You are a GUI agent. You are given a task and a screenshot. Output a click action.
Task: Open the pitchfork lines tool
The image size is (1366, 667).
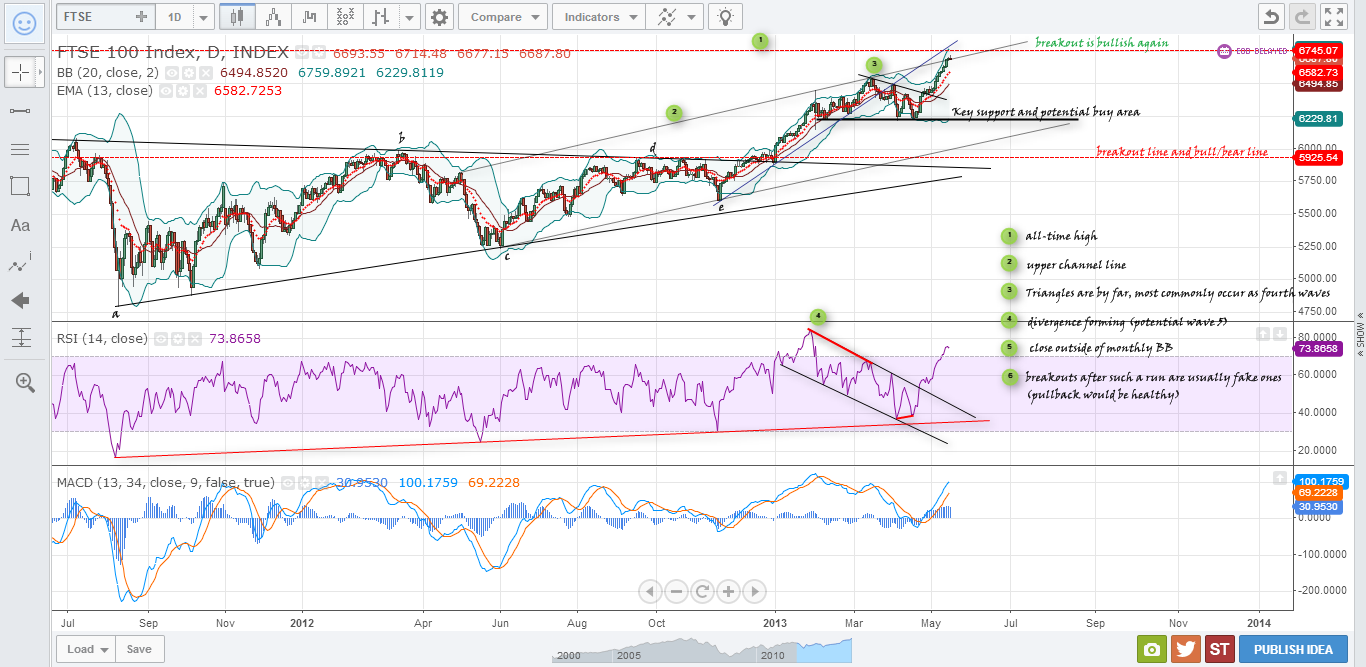coord(20,149)
